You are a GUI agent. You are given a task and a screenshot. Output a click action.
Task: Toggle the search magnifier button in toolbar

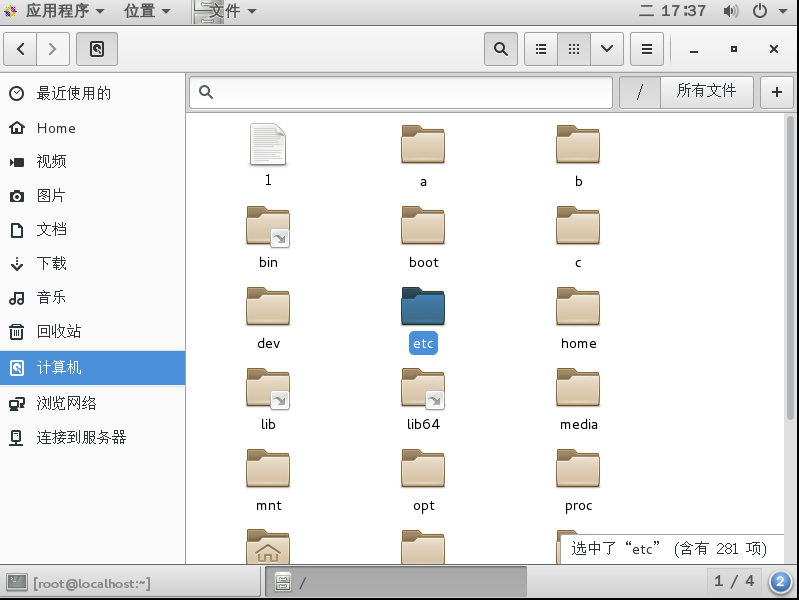coord(501,49)
